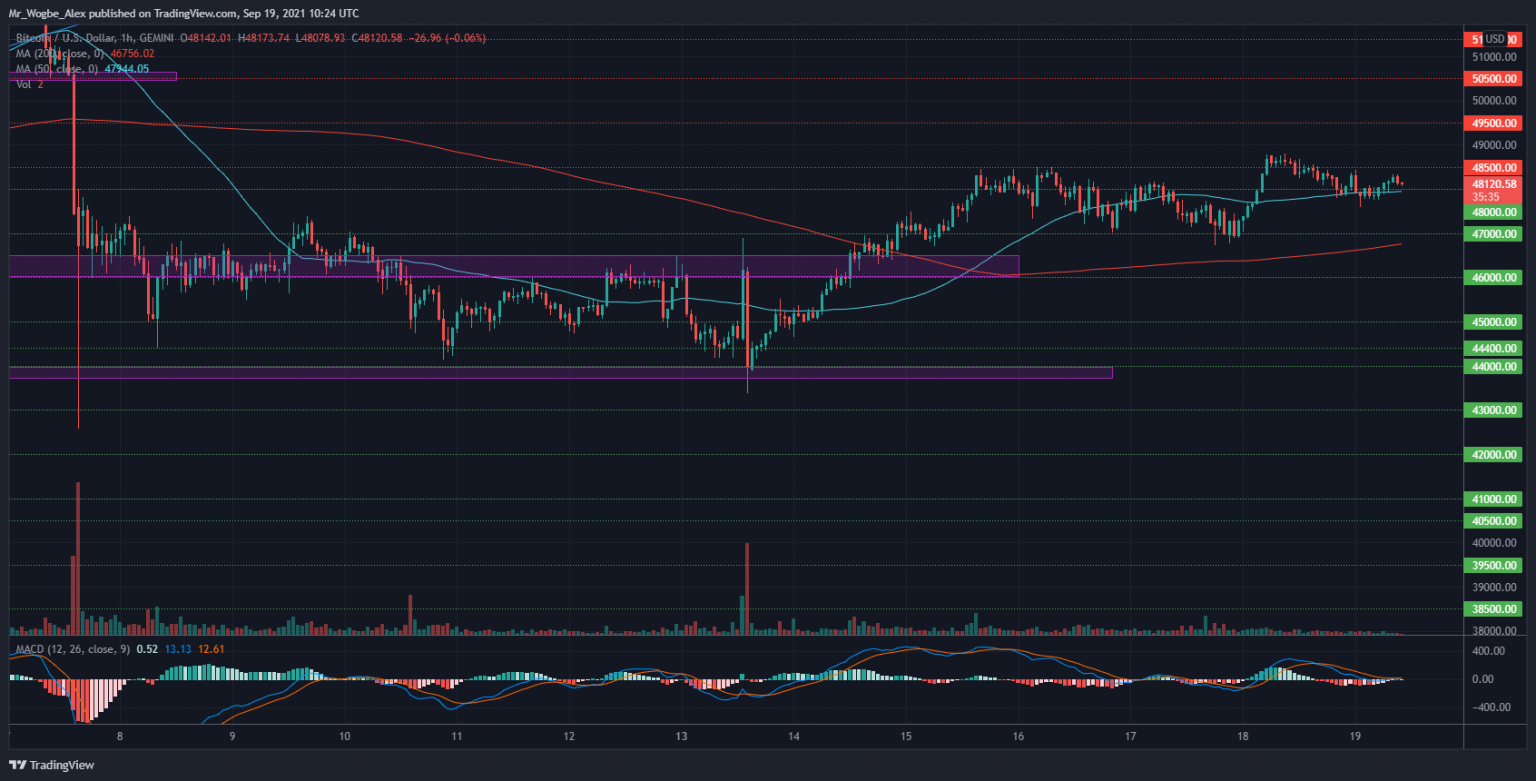Click the TradingView logo icon
Viewport: 1536px width, 781px height.
[17, 765]
